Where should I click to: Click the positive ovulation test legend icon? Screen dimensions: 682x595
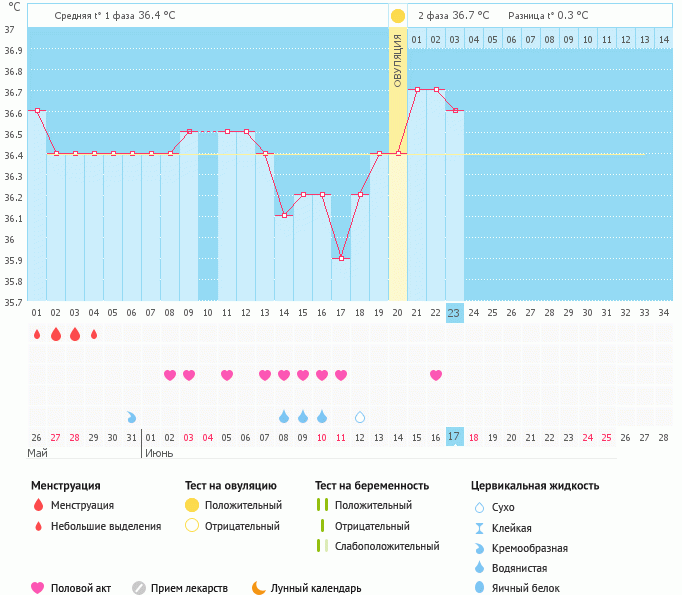tap(192, 505)
